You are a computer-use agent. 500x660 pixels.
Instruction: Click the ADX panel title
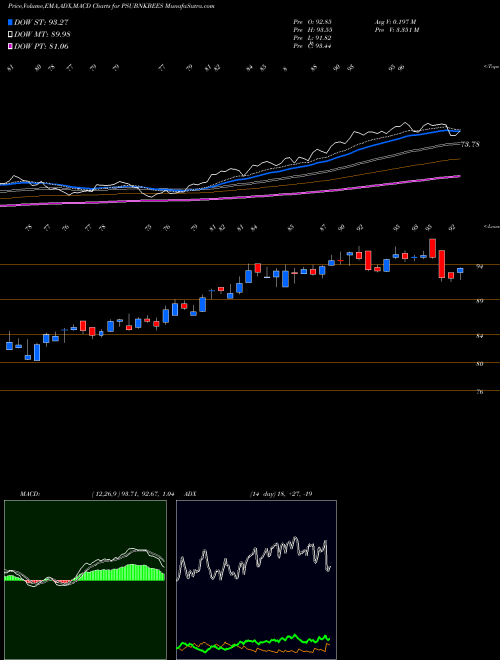coord(190,494)
